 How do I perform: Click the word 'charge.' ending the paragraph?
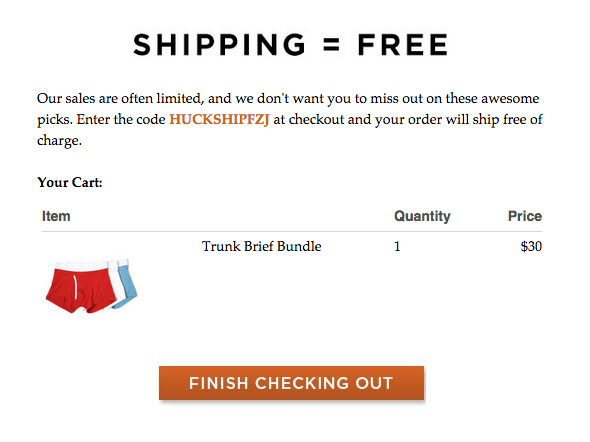(59, 141)
